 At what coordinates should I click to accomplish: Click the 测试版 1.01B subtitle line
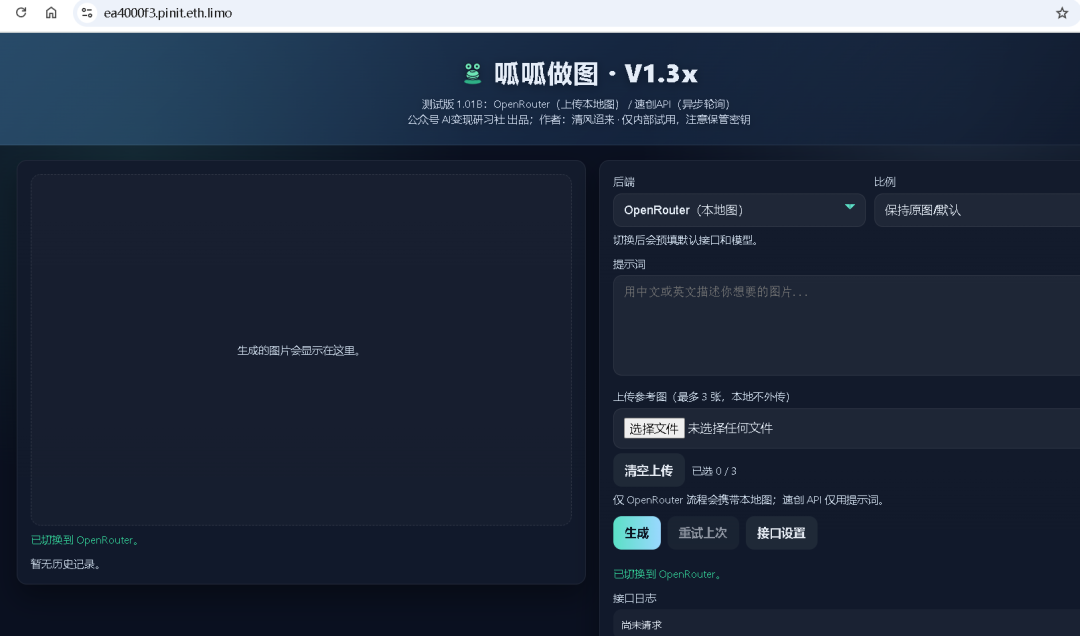[x=576, y=104]
